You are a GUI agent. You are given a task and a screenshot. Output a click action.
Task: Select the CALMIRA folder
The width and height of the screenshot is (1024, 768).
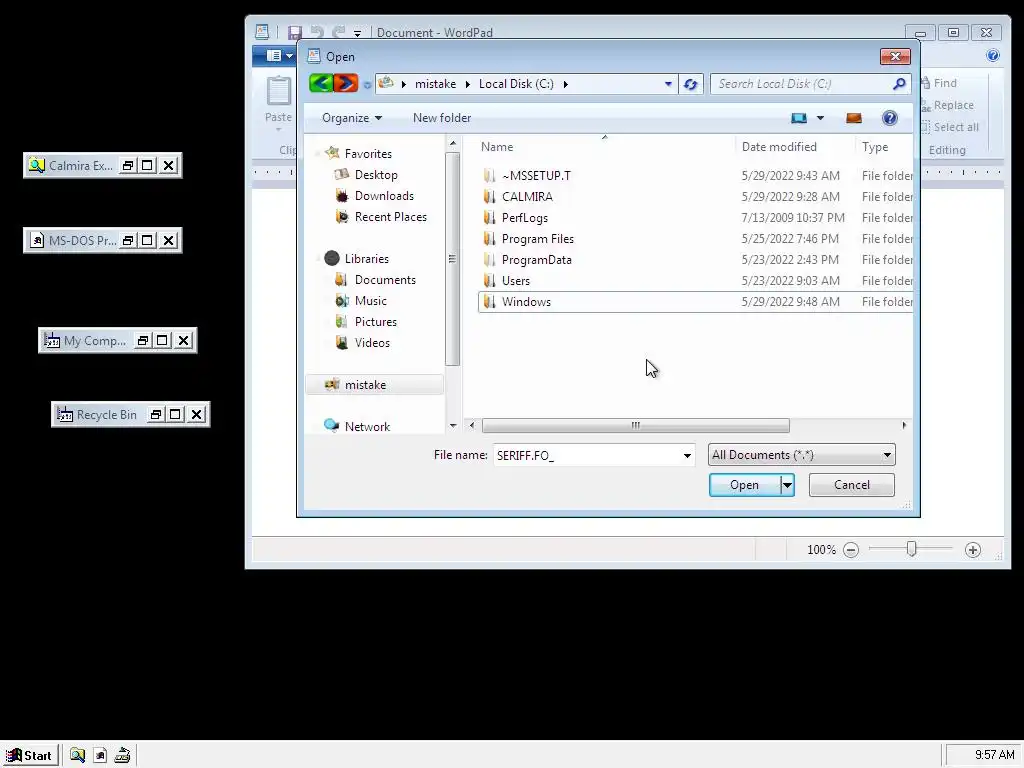click(x=528, y=197)
